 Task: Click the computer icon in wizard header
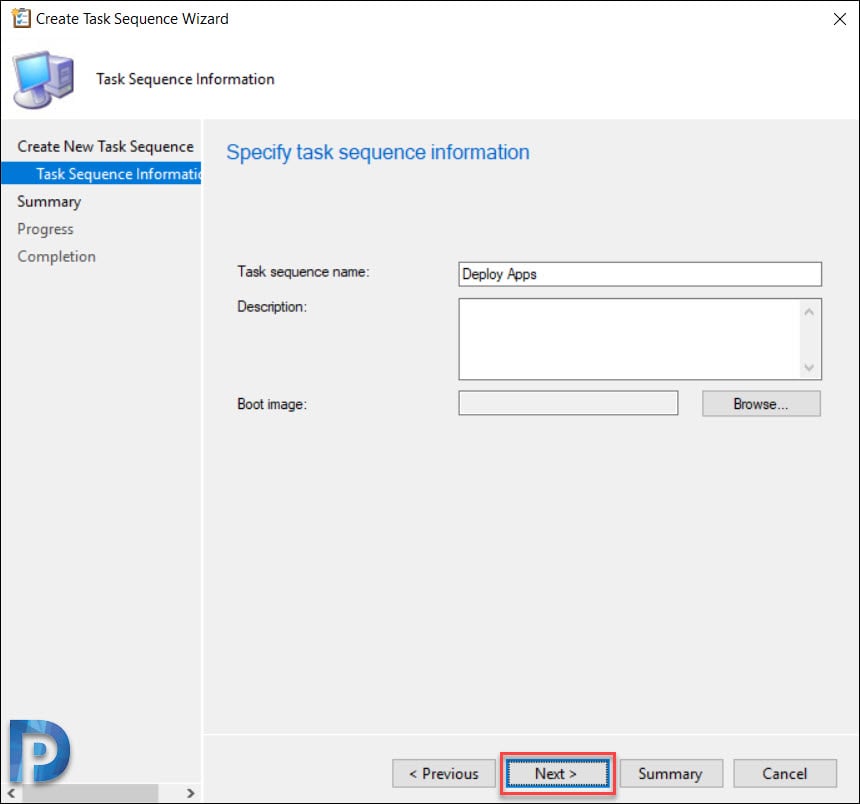pyautogui.click(x=44, y=79)
